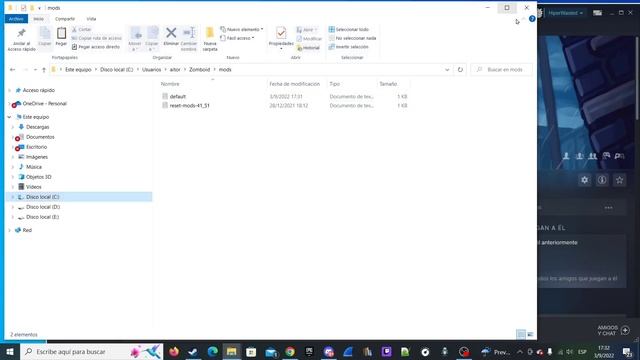Open Firefox from taskbar

point(174,352)
